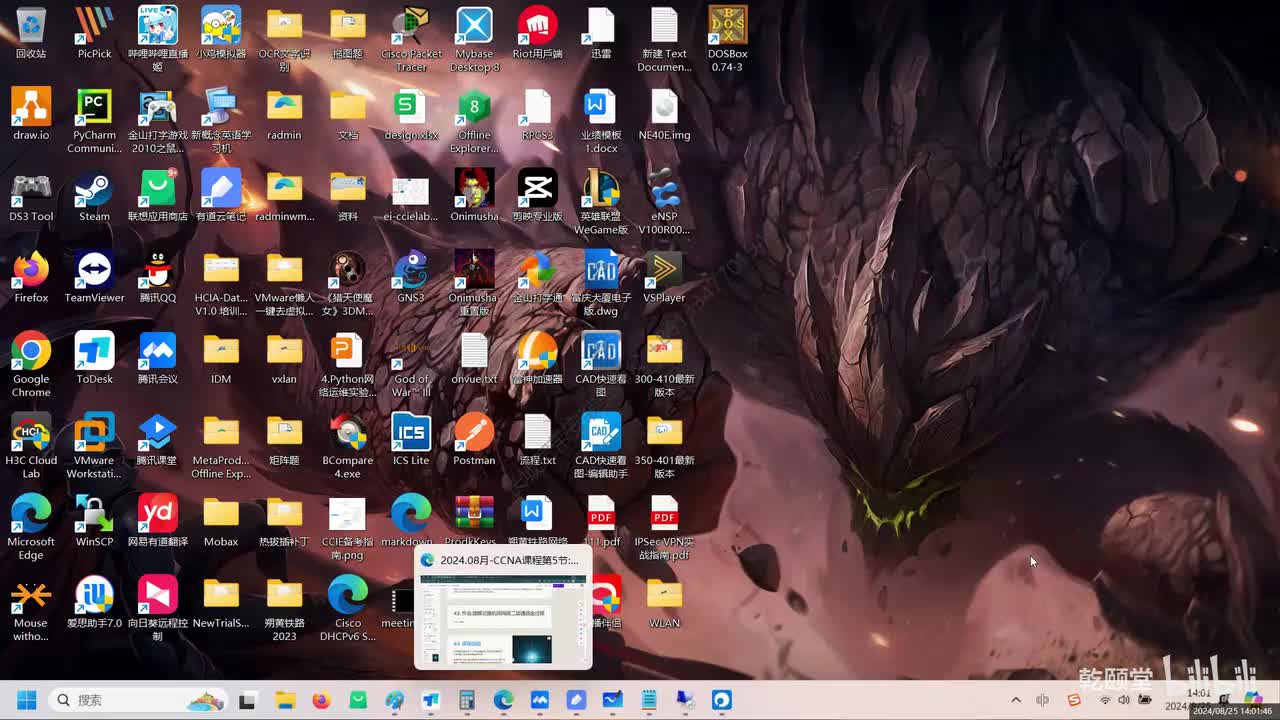Expand the hidden system tray icons
Viewport: 1280px width, 720px height.
click(1016, 700)
